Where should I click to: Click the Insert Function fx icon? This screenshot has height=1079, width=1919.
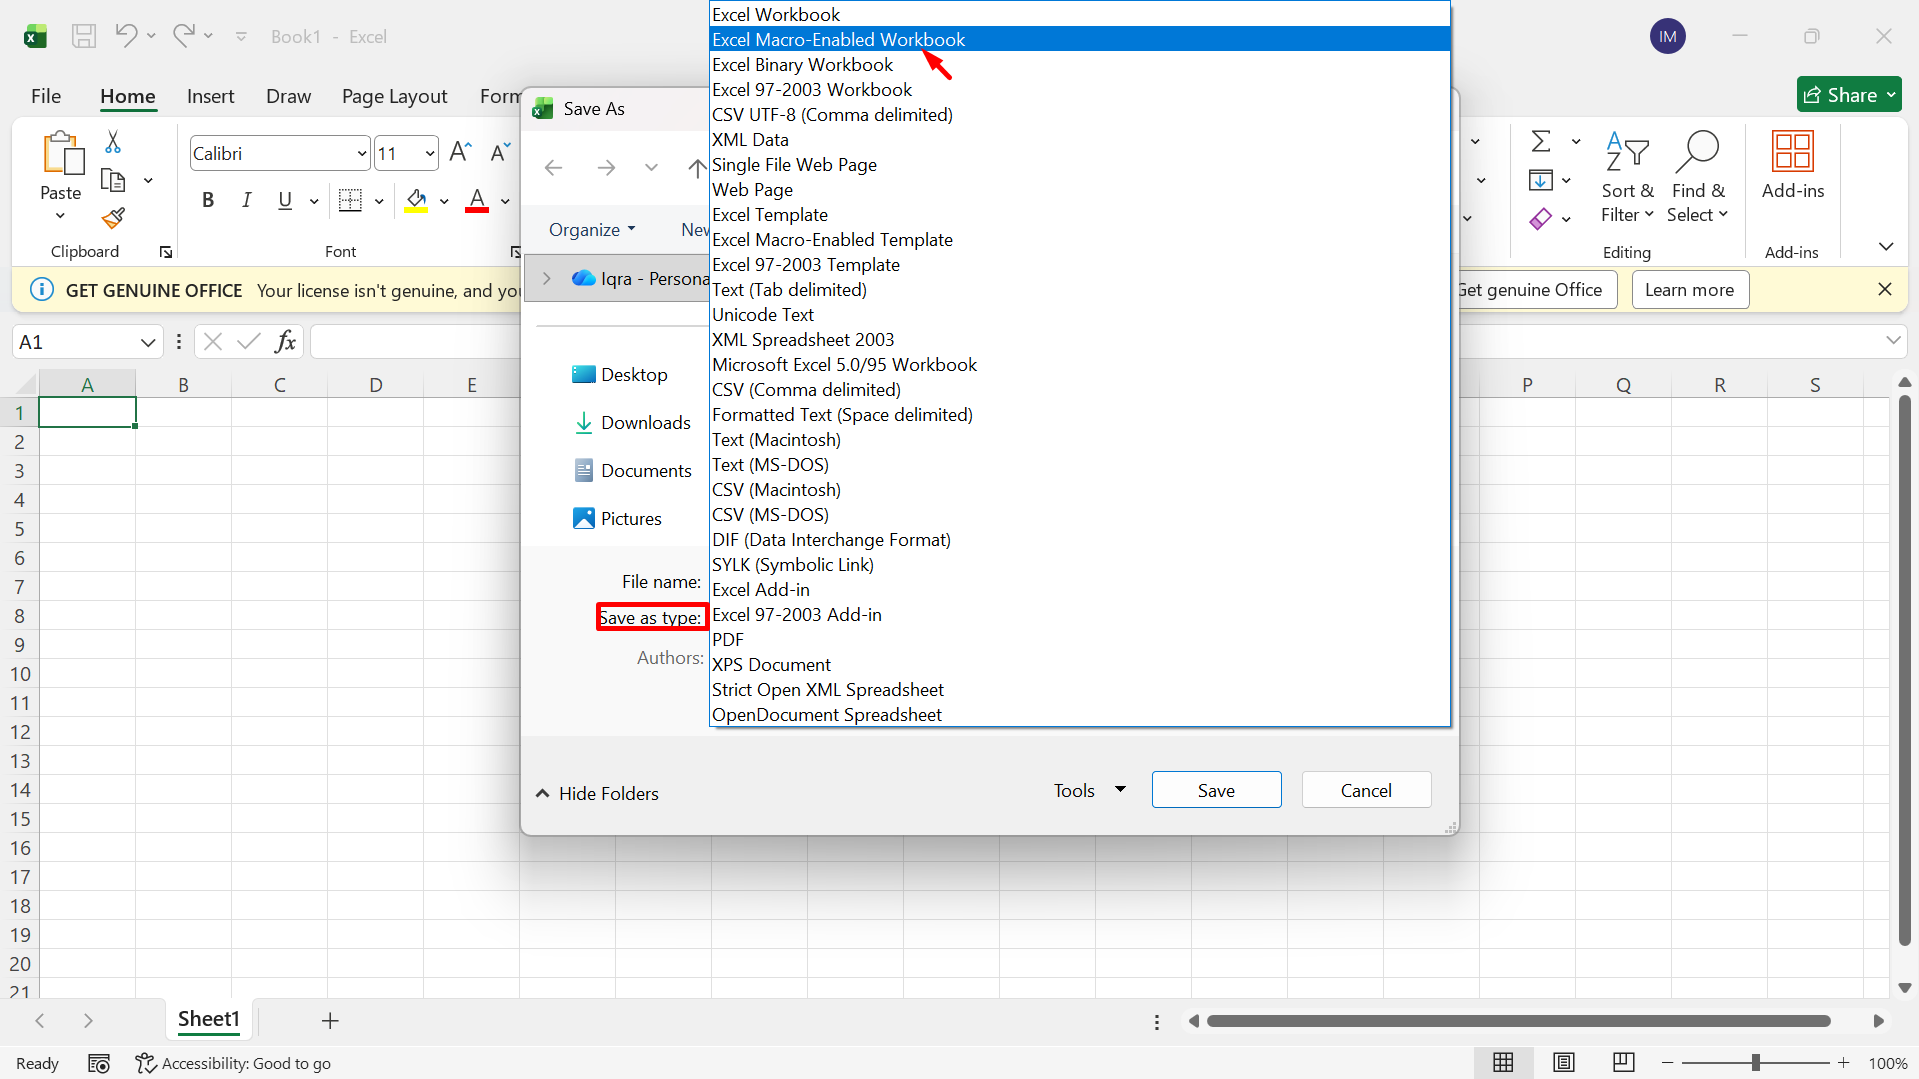point(285,342)
